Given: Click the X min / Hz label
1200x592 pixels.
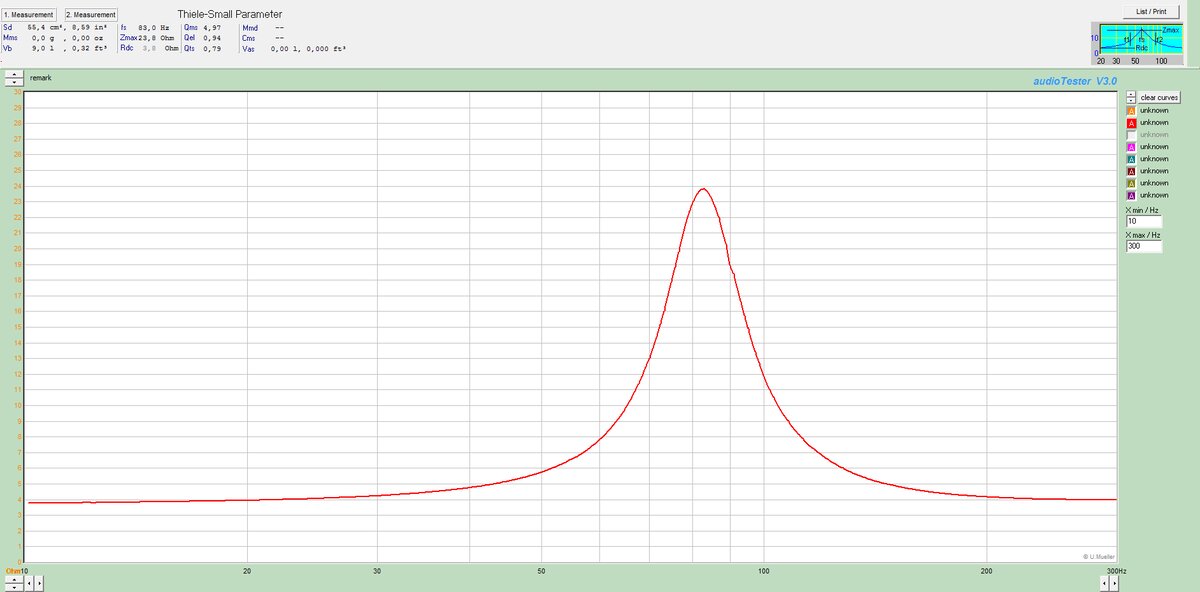Looking at the screenshot, I should click(x=1142, y=210).
